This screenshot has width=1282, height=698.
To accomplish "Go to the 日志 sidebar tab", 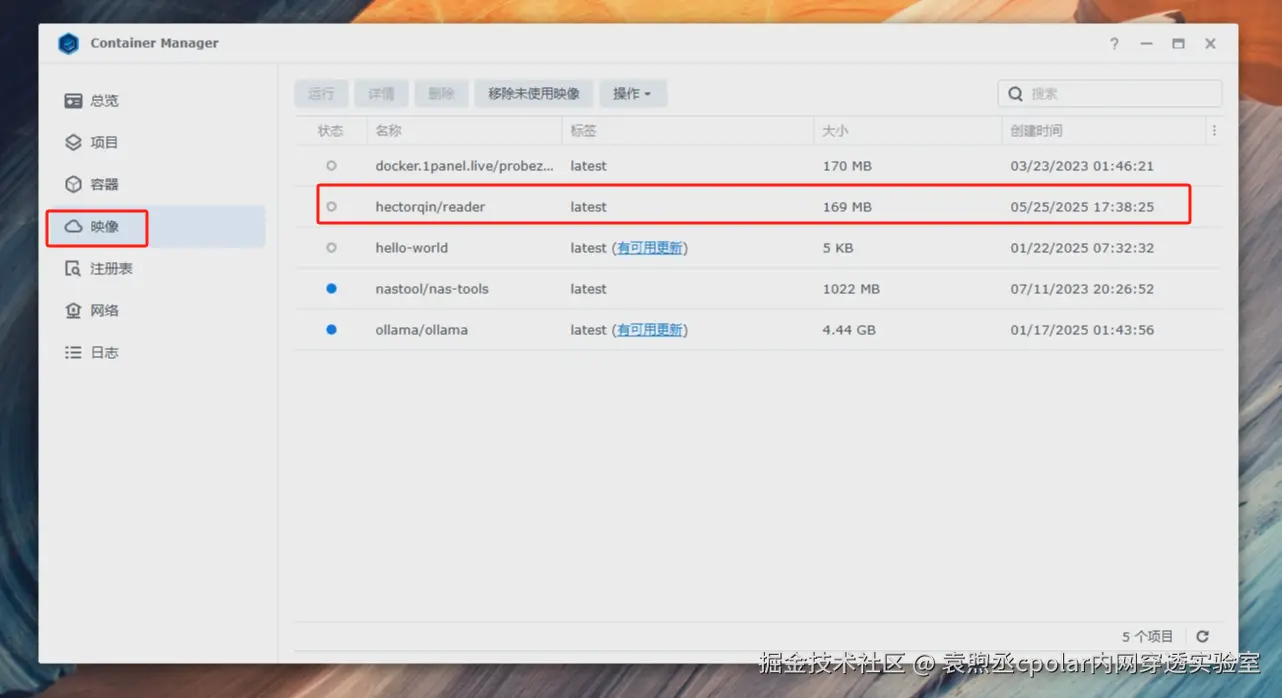I will click(157, 353).
